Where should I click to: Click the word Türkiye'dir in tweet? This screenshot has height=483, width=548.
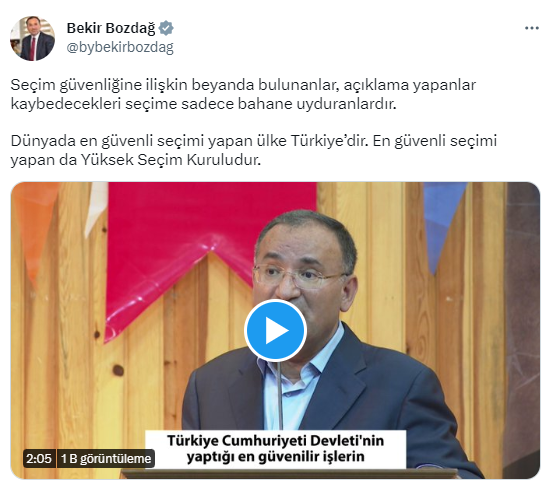[329, 141]
